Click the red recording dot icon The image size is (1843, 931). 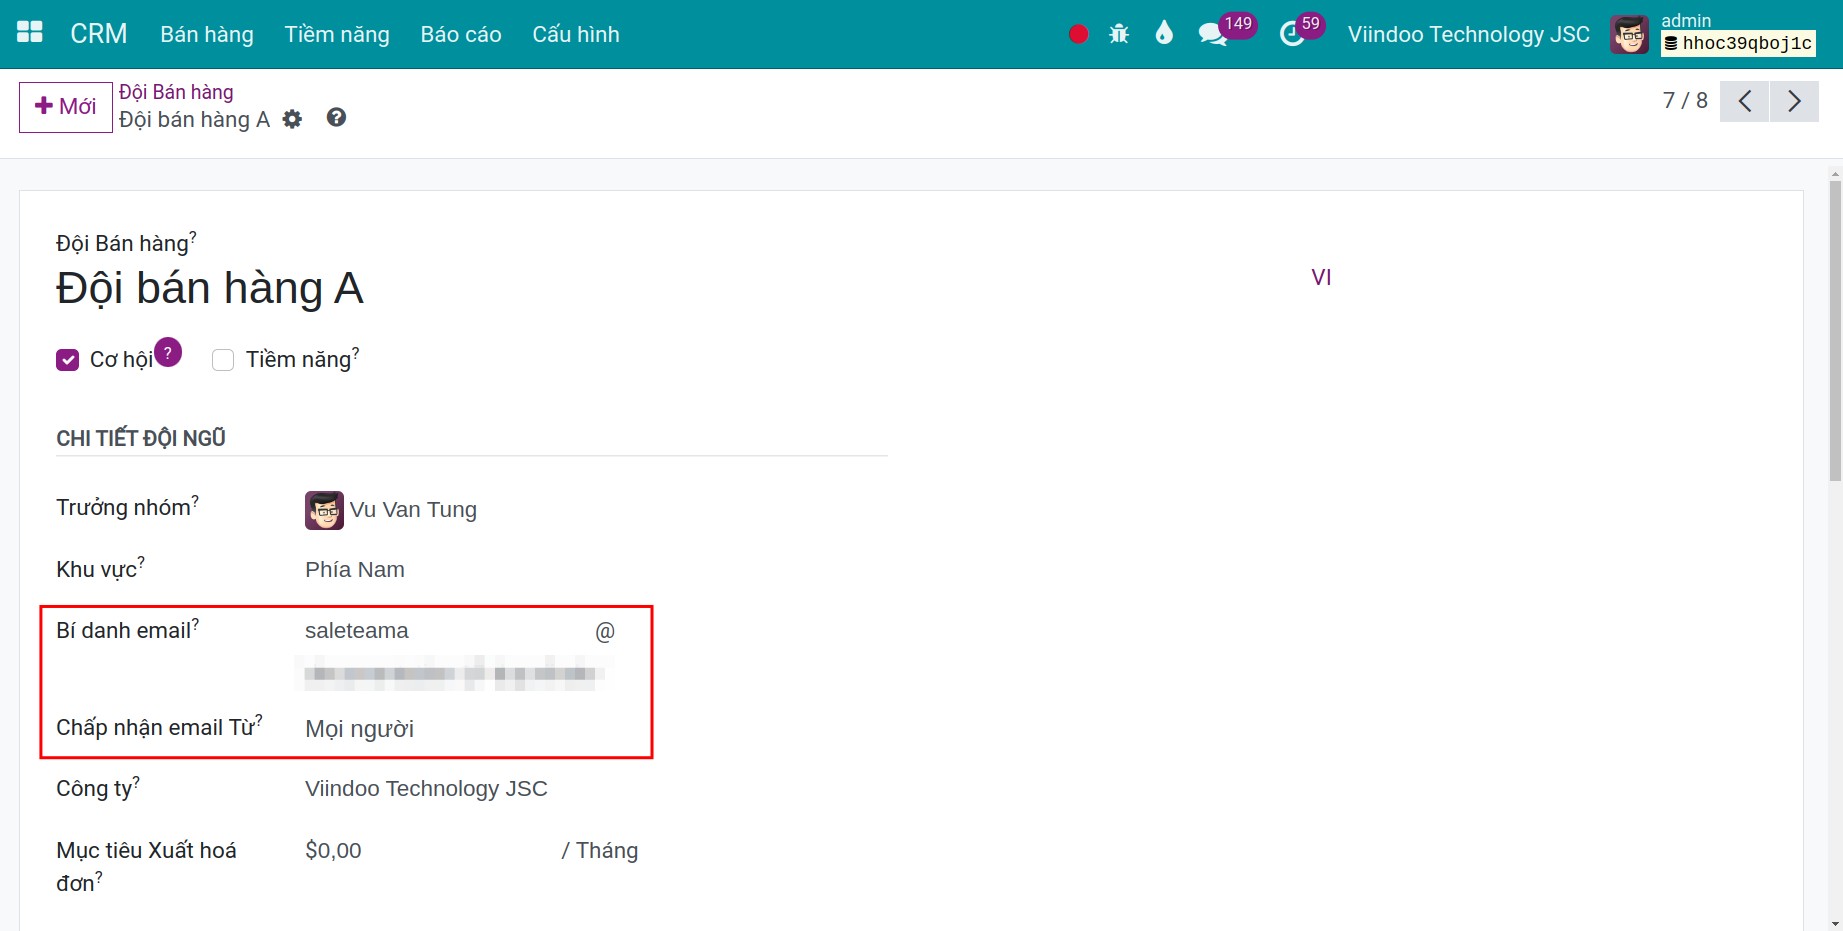[1078, 34]
